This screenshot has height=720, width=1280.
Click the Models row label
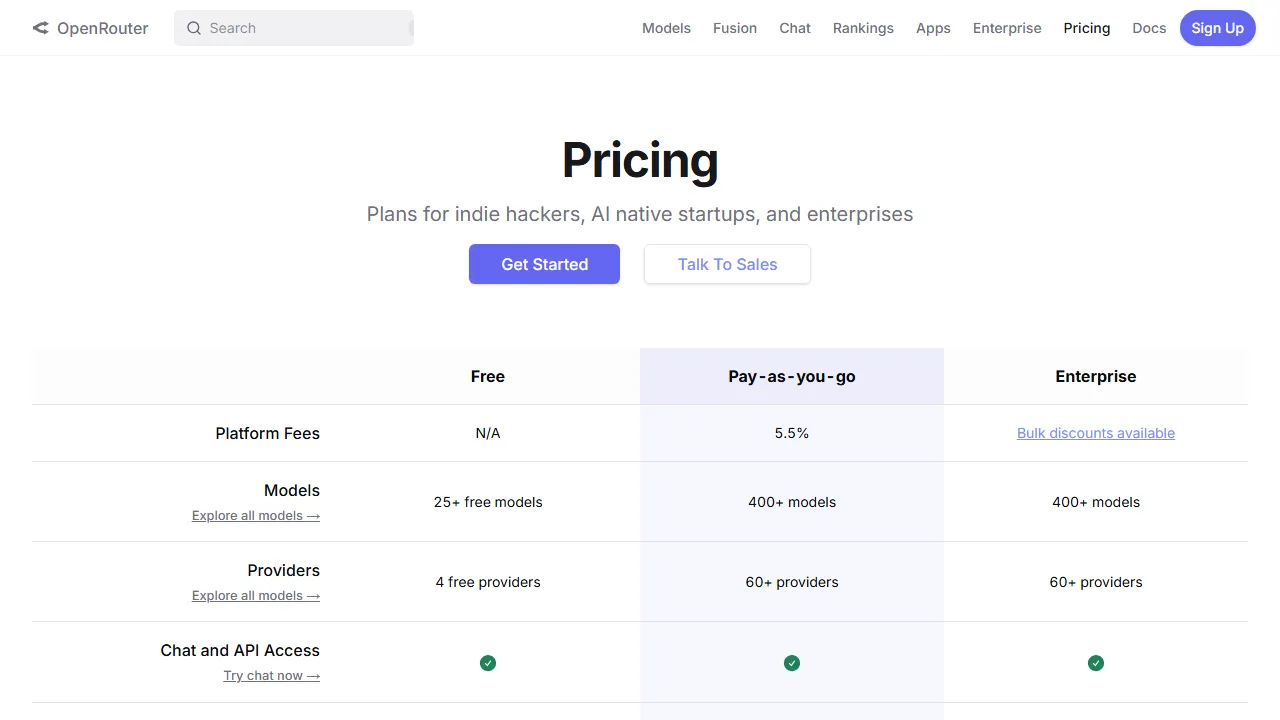pyautogui.click(x=292, y=490)
